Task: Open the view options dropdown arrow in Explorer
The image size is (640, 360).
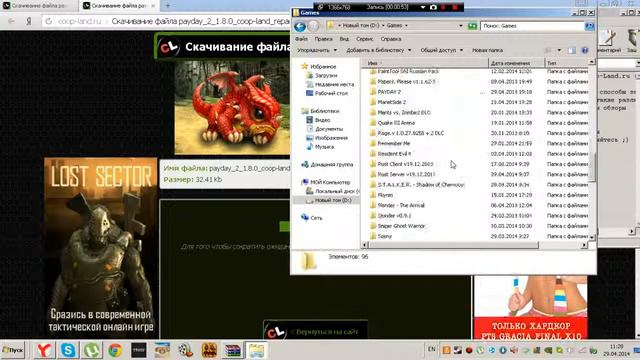Action: coord(559,50)
